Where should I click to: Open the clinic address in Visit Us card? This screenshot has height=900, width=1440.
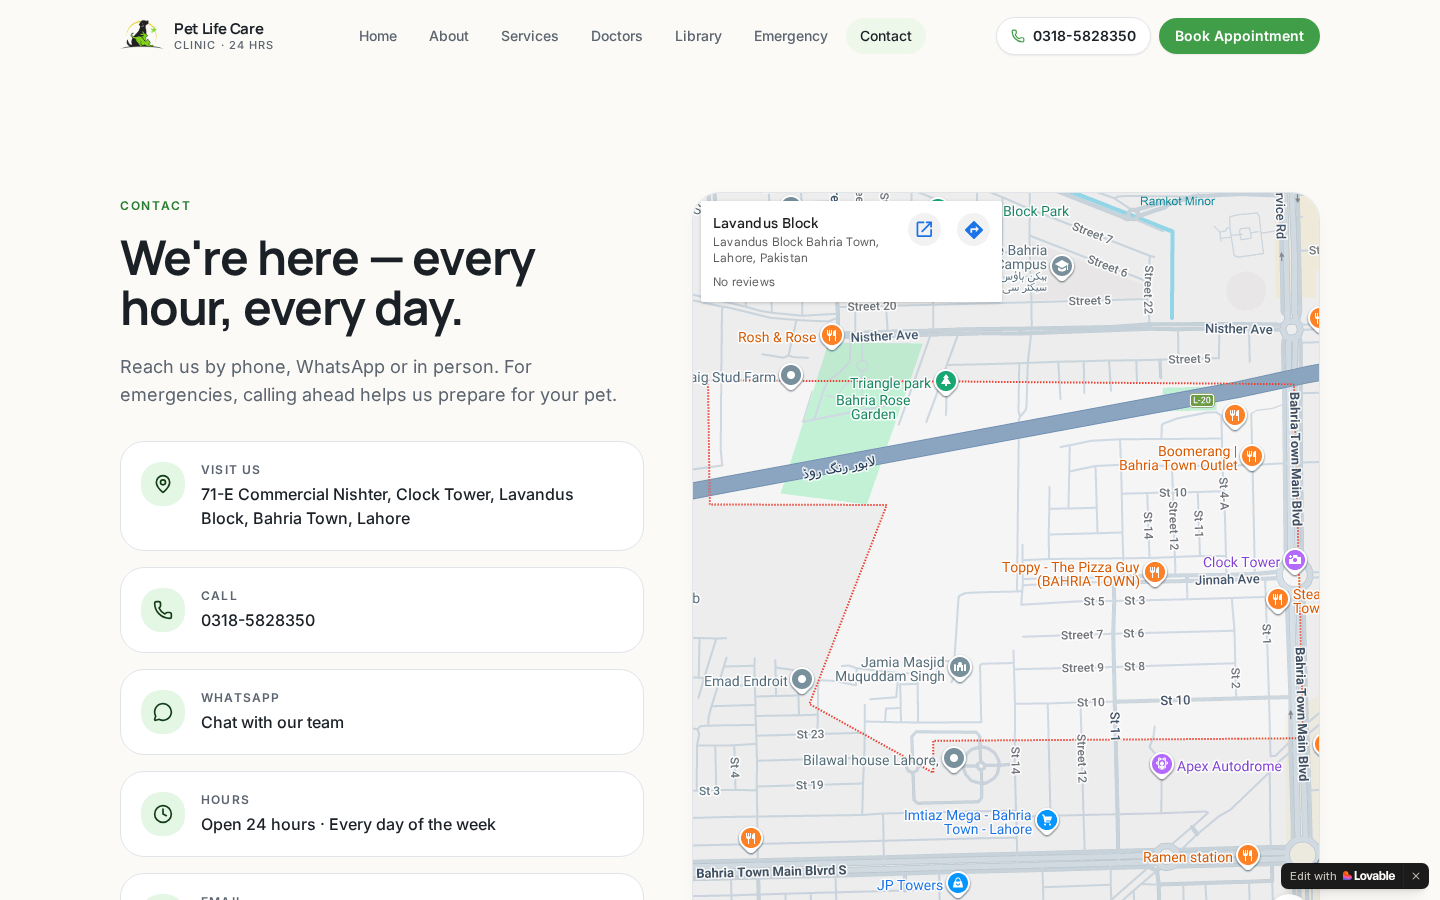click(x=387, y=506)
